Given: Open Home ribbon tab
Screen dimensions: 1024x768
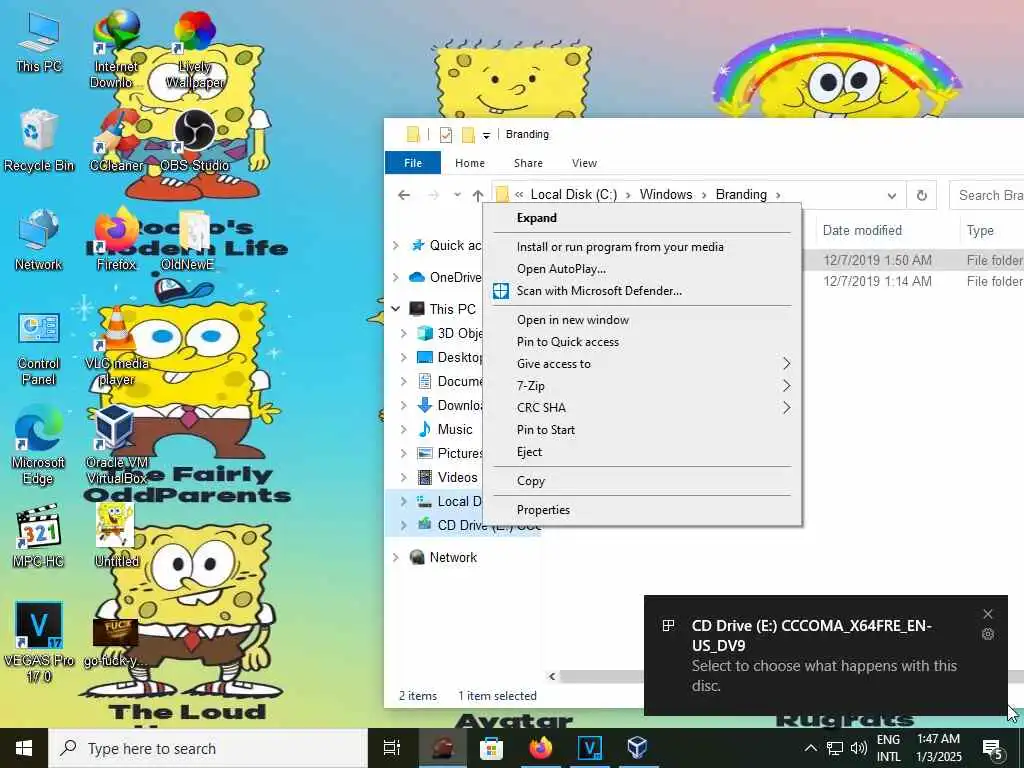Looking at the screenshot, I should click(470, 163).
